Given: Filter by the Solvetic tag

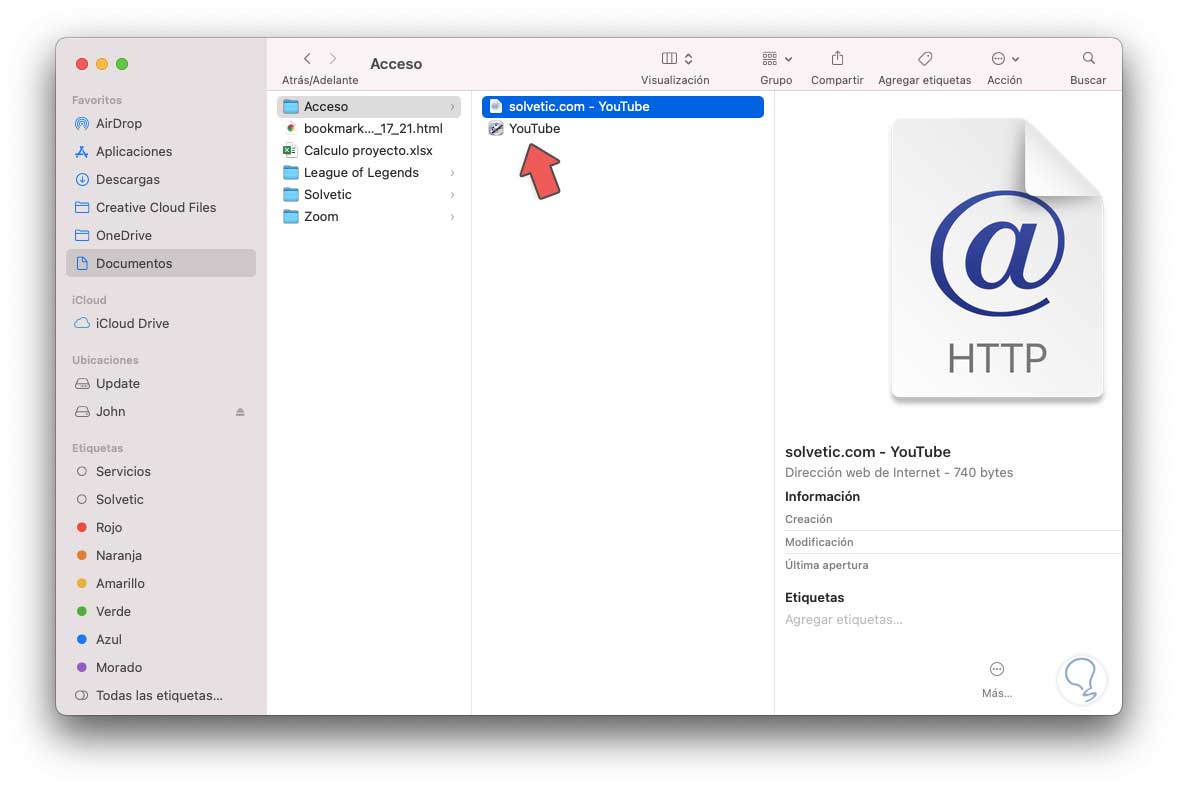Looking at the screenshot, I should [x=161, y=499].
